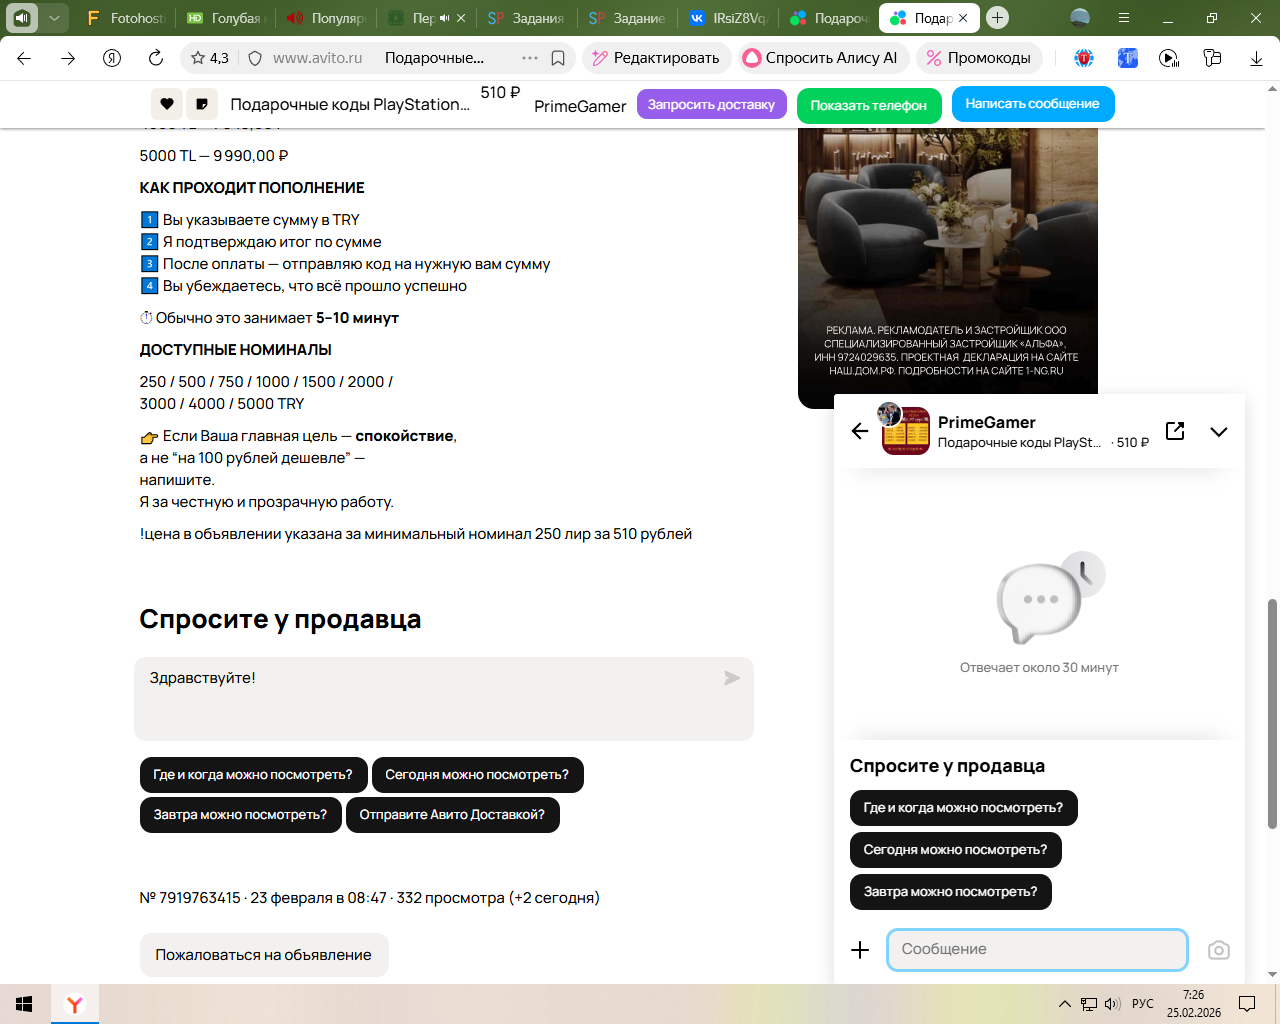
Task: Open the 4,3 site rating star
Action: [210, 58]
